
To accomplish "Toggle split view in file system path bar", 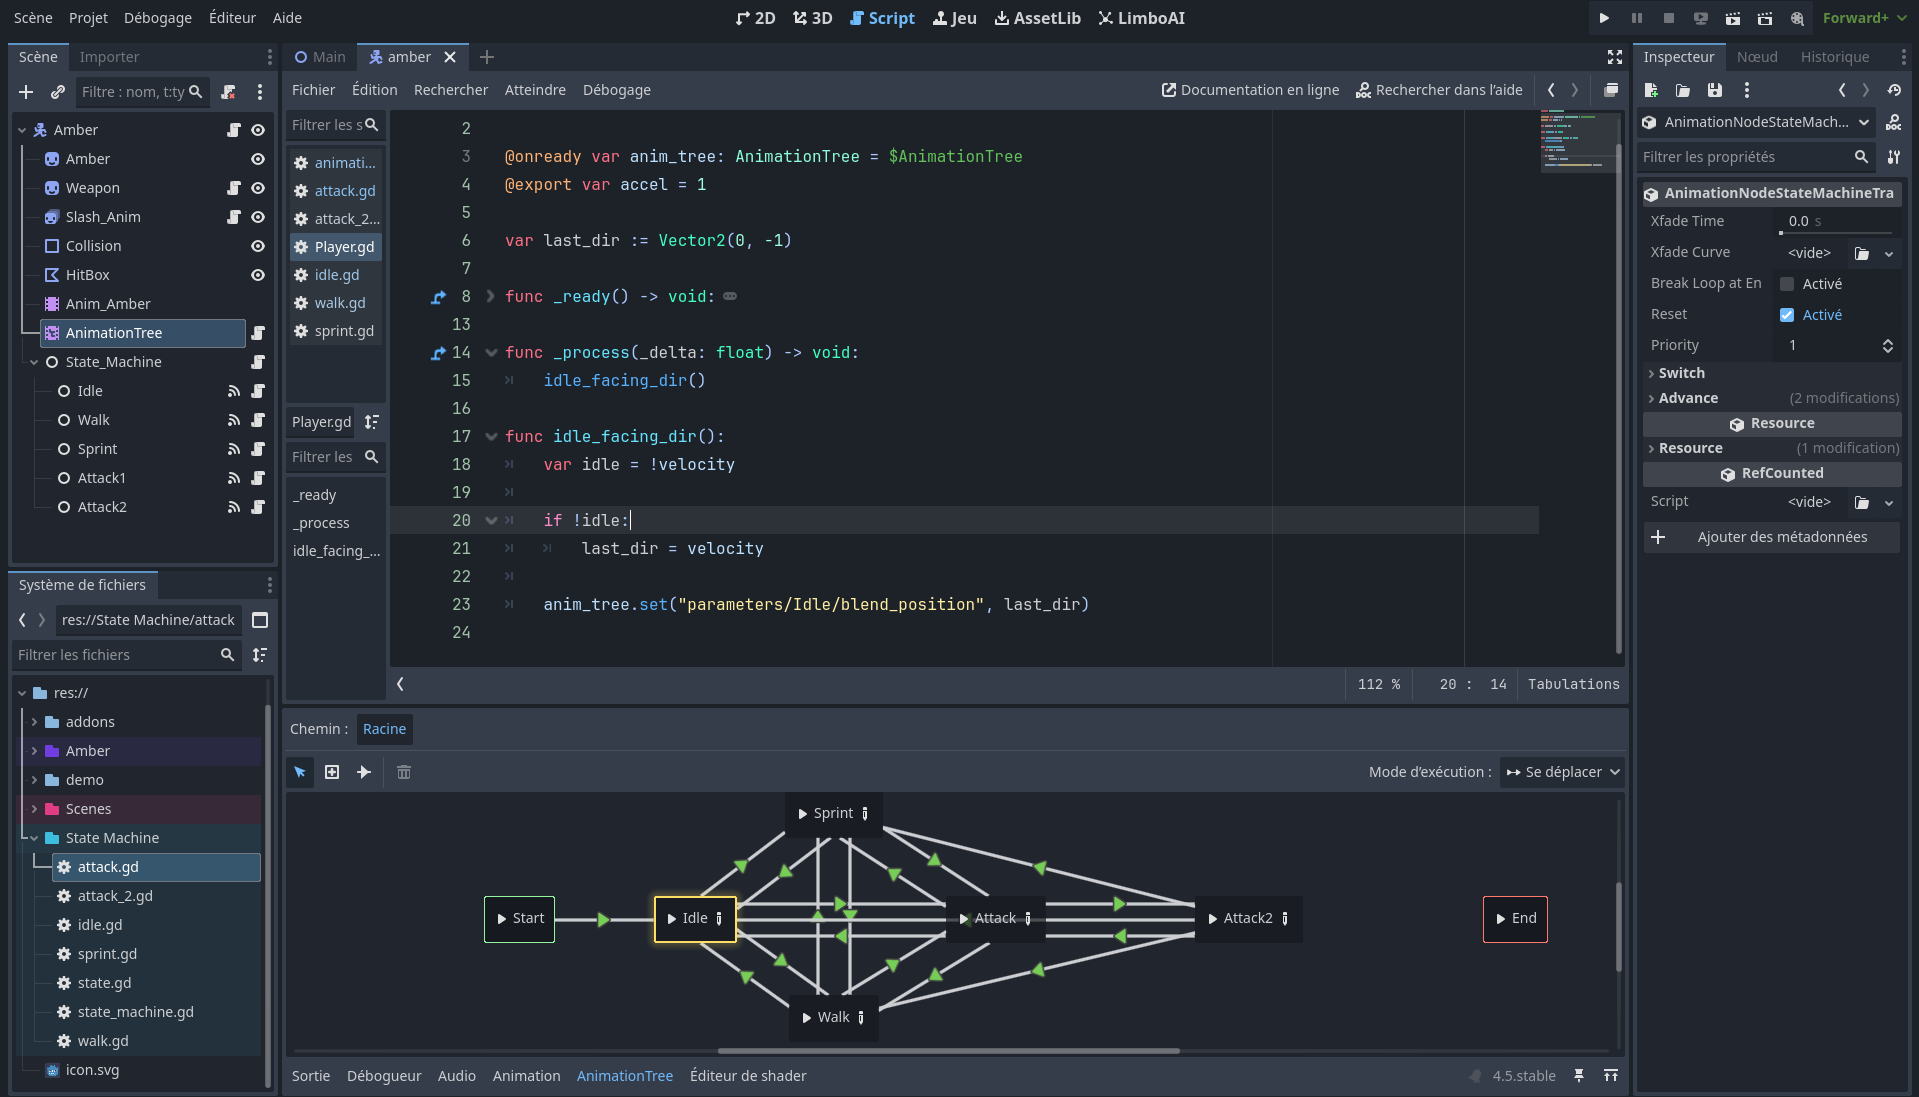I will pyautogui.click(x=260, y=620).
